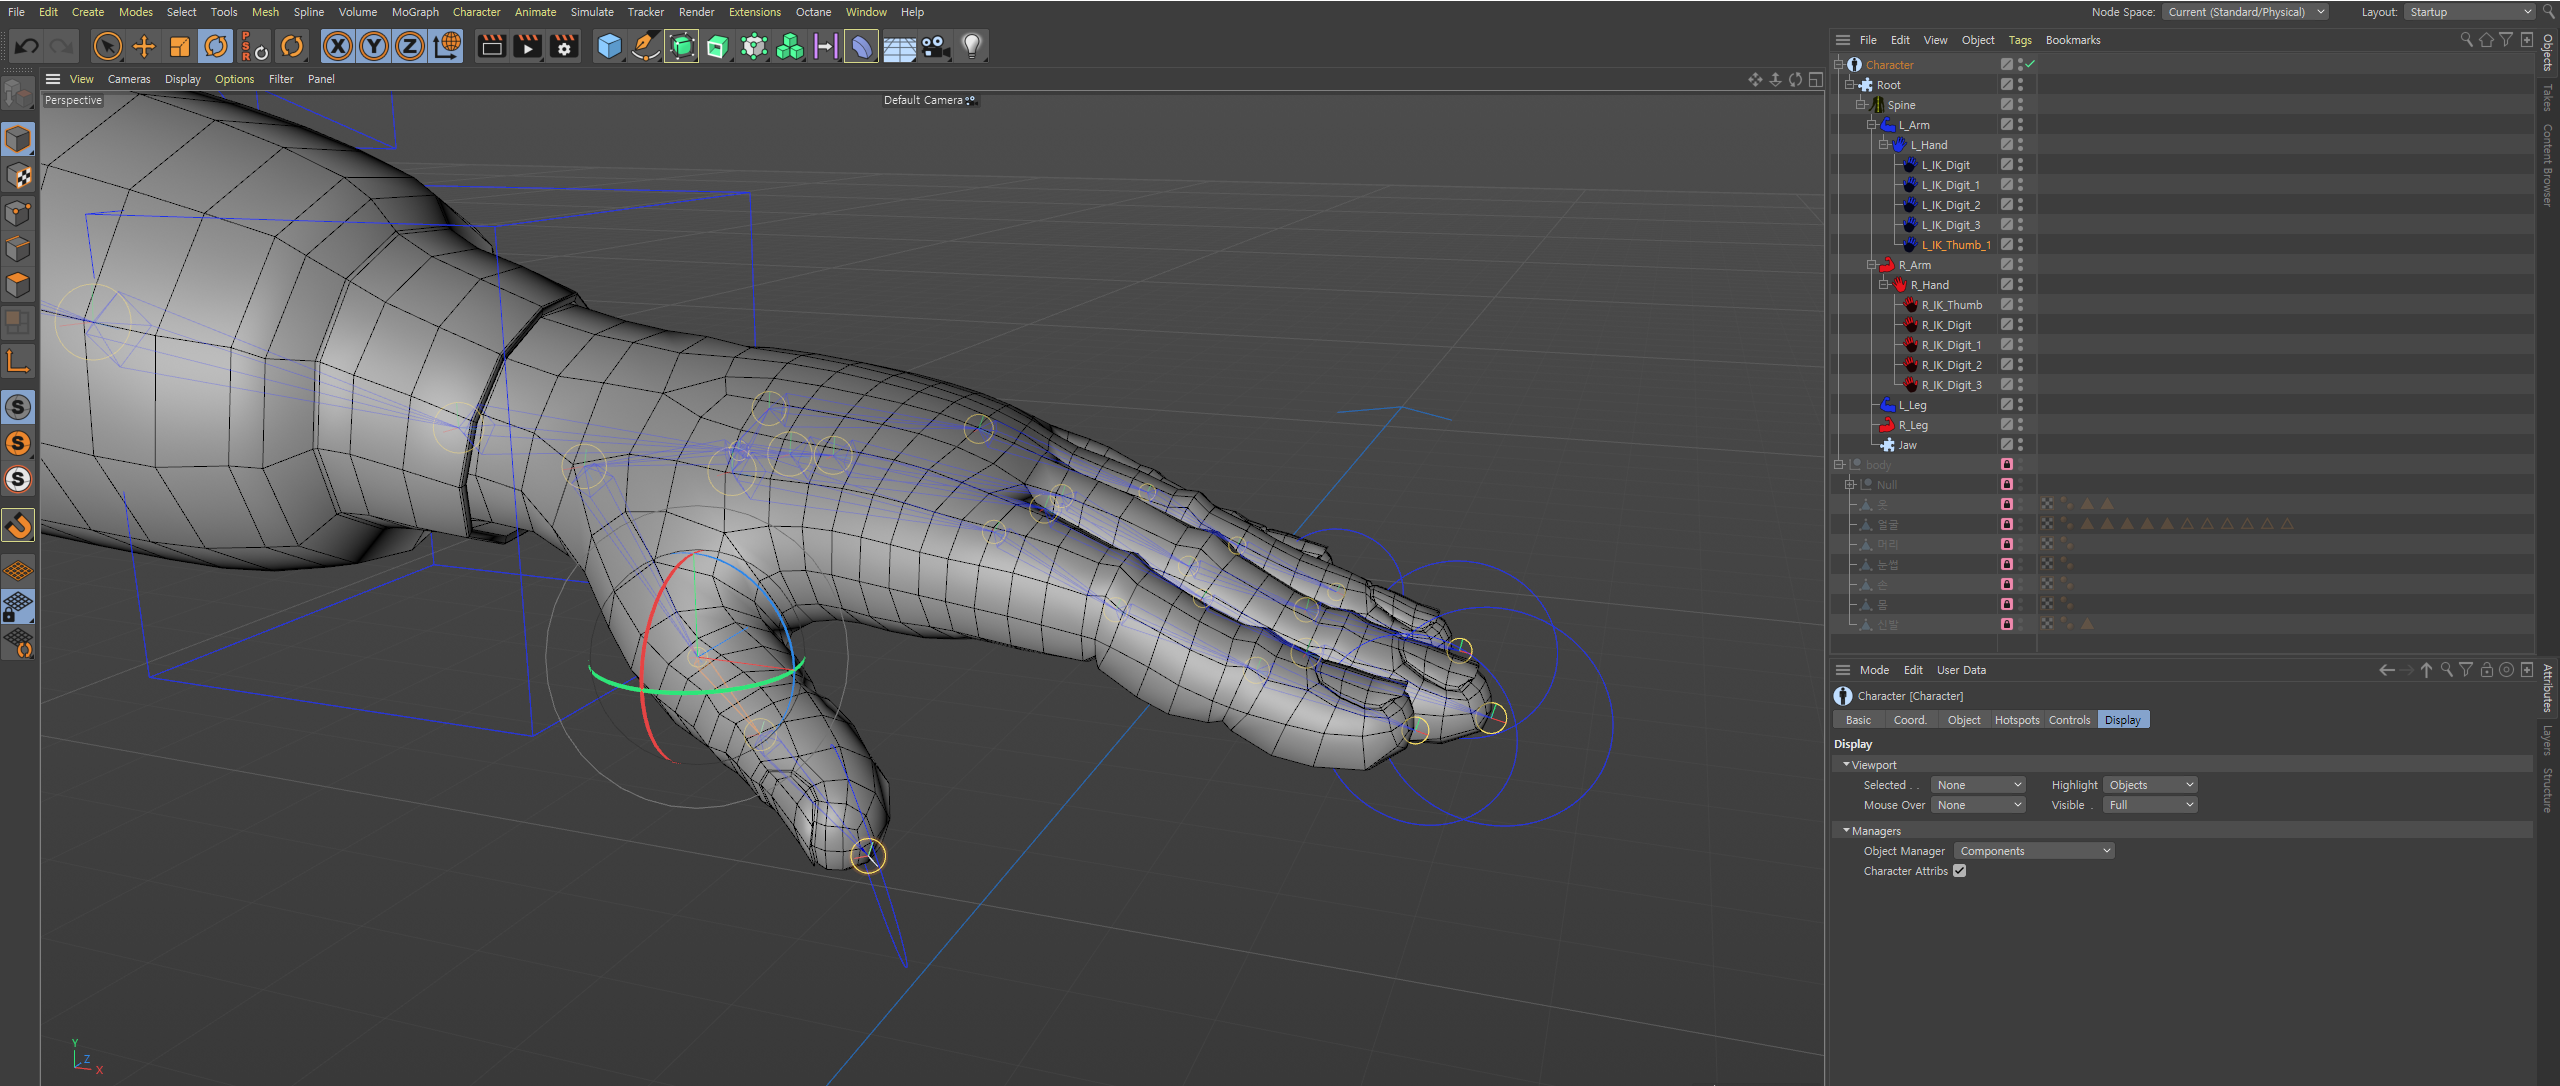Screen dimensions: 2560x1086
Task: Click Render View clapperboard icon
Action: pyautogui.click(x=492, y=46)
